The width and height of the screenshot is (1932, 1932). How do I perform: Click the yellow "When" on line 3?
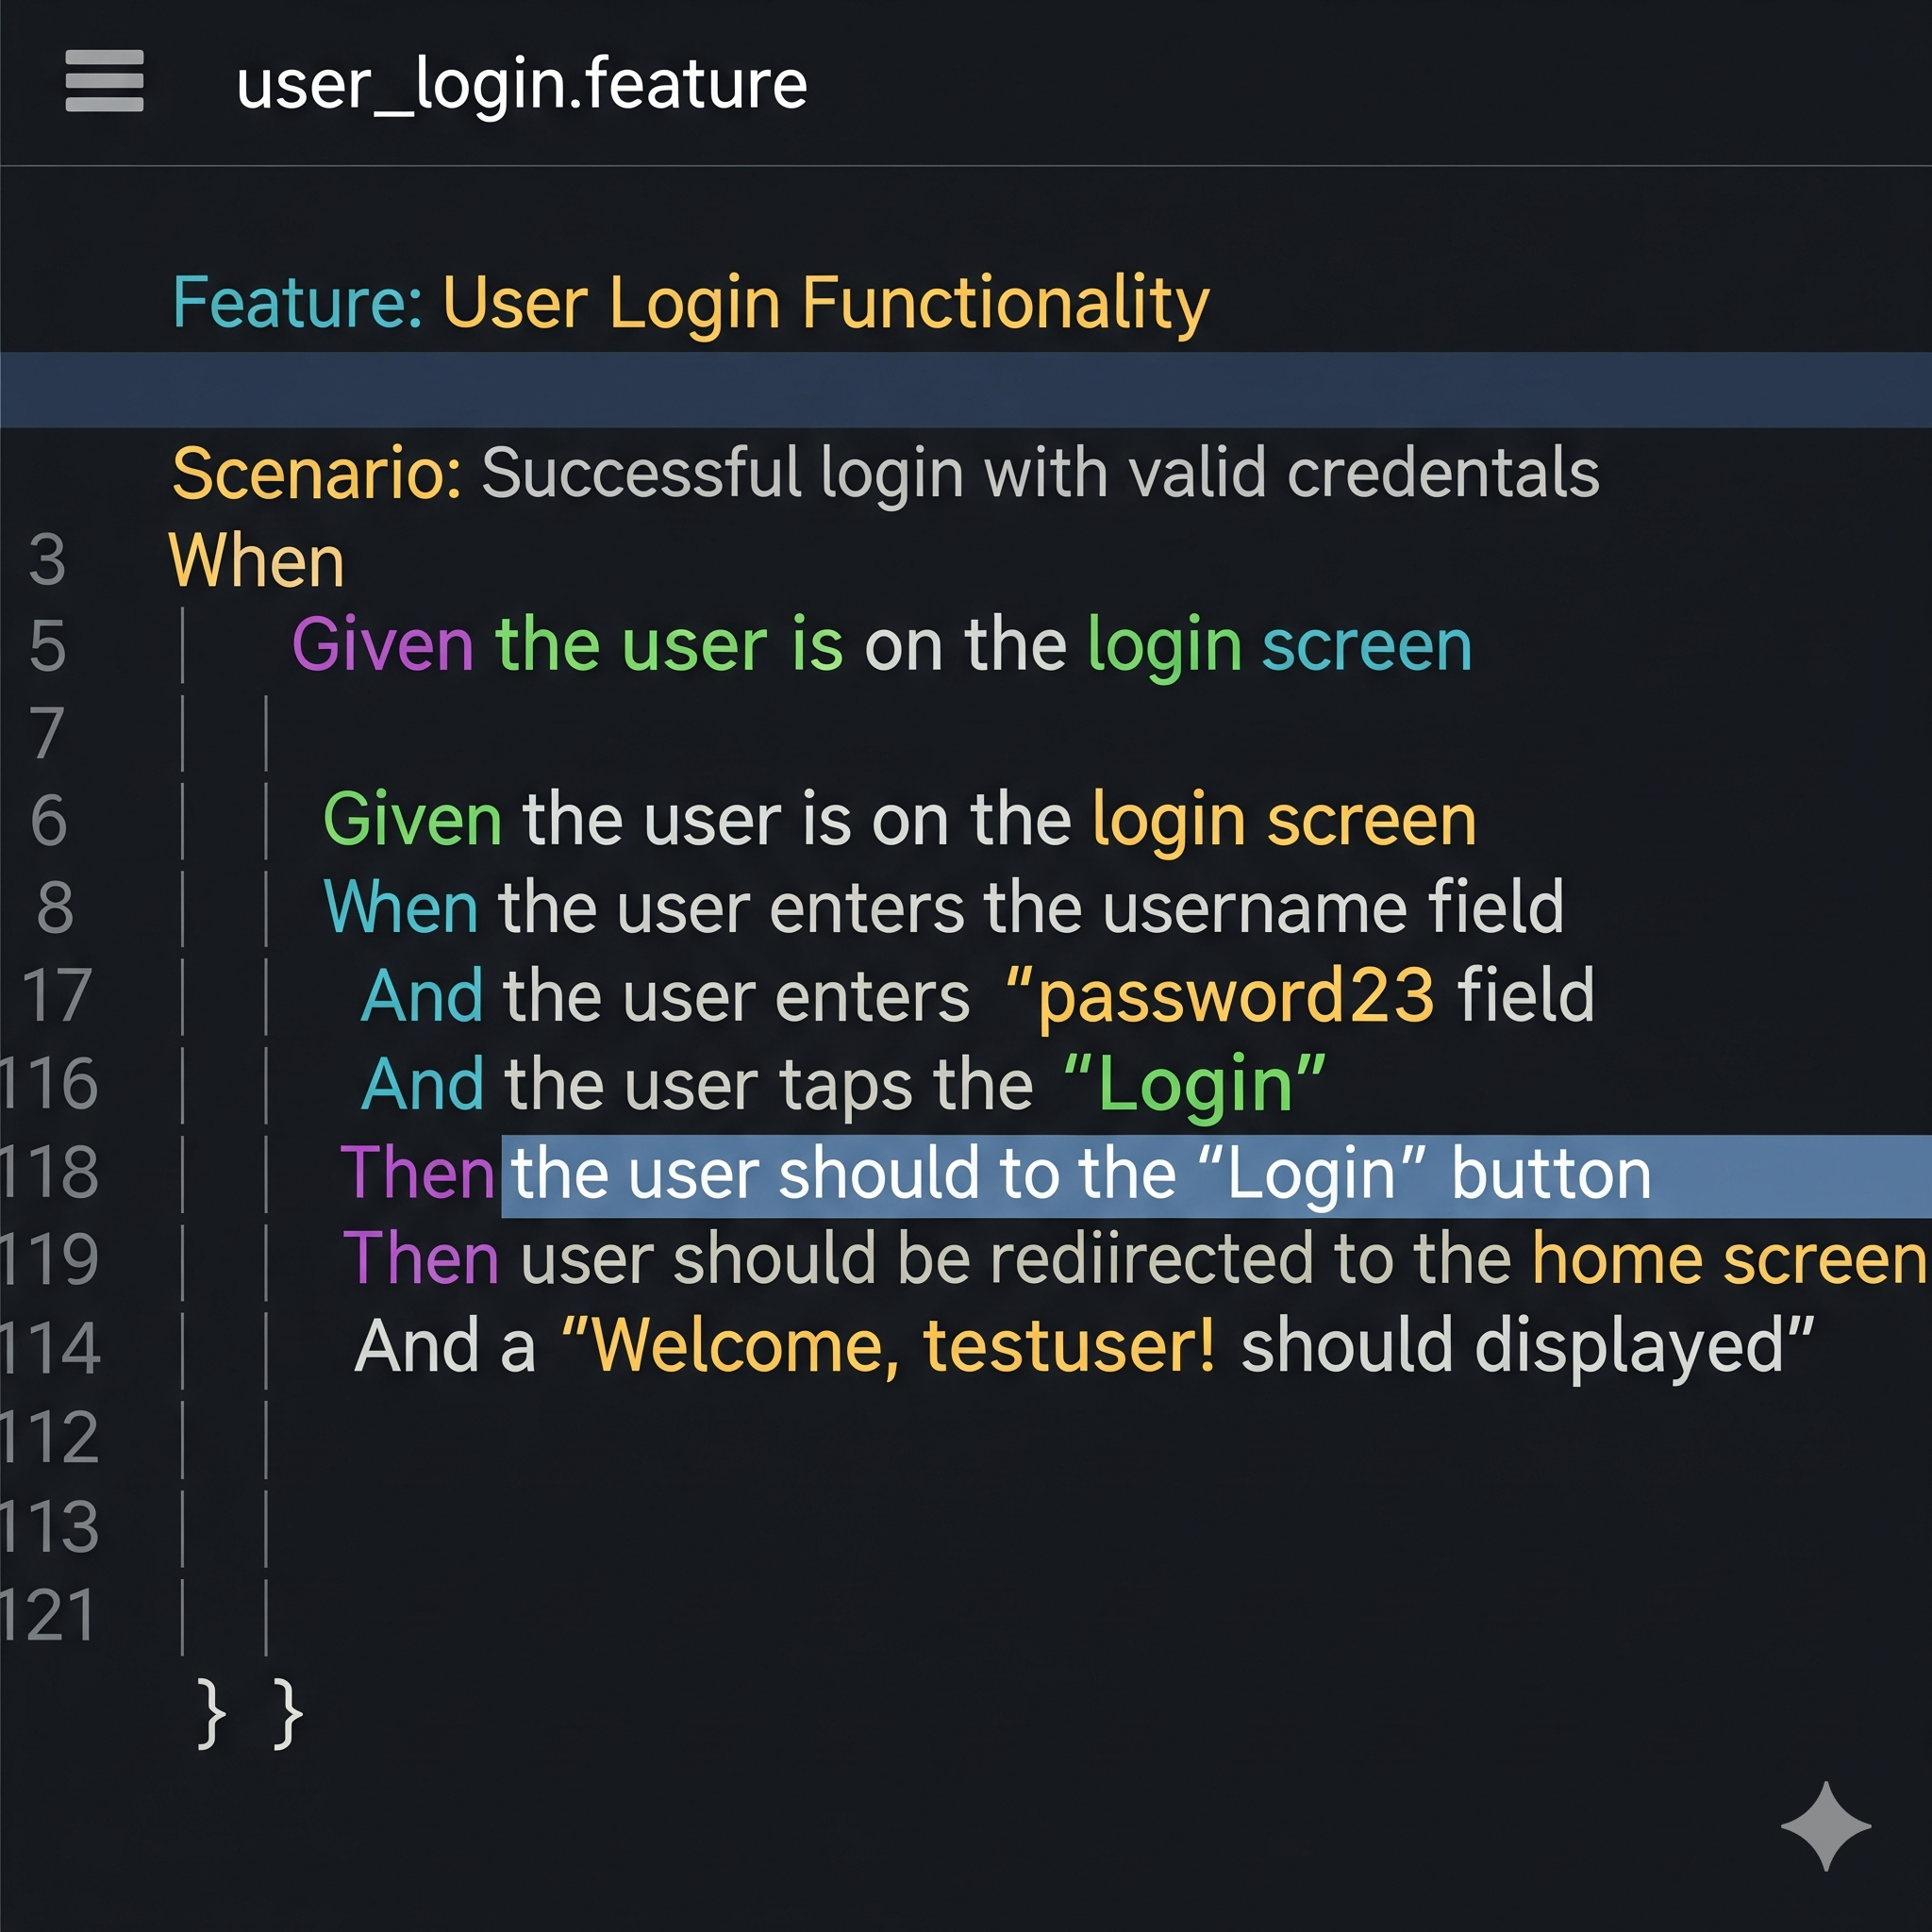click(256, 560)
